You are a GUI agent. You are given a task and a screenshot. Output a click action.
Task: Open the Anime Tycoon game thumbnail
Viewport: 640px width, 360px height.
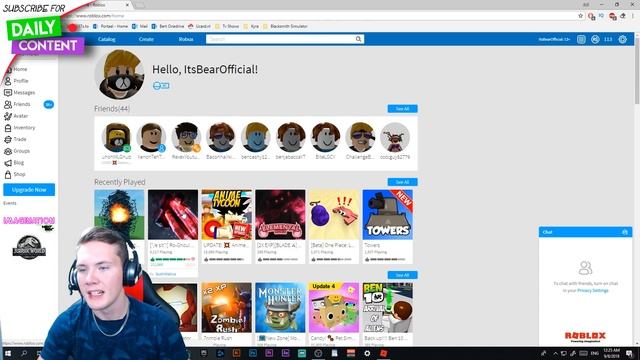(x=227, y=215)
